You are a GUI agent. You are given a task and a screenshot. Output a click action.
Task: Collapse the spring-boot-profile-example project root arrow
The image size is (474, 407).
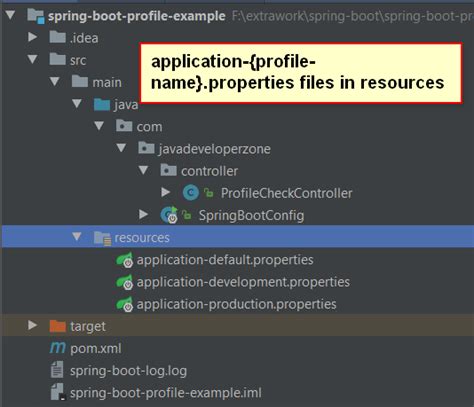[10, 15]
